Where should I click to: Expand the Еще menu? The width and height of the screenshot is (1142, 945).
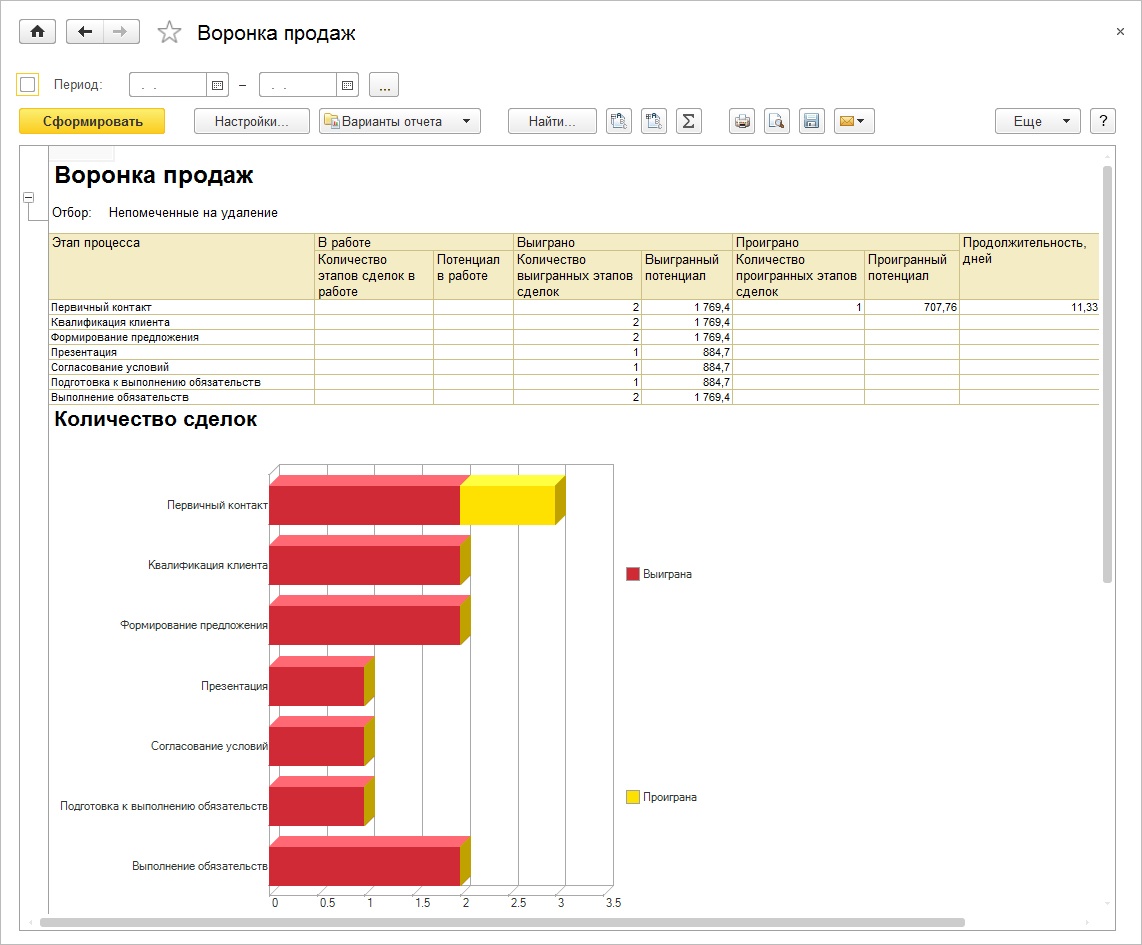1037,121
